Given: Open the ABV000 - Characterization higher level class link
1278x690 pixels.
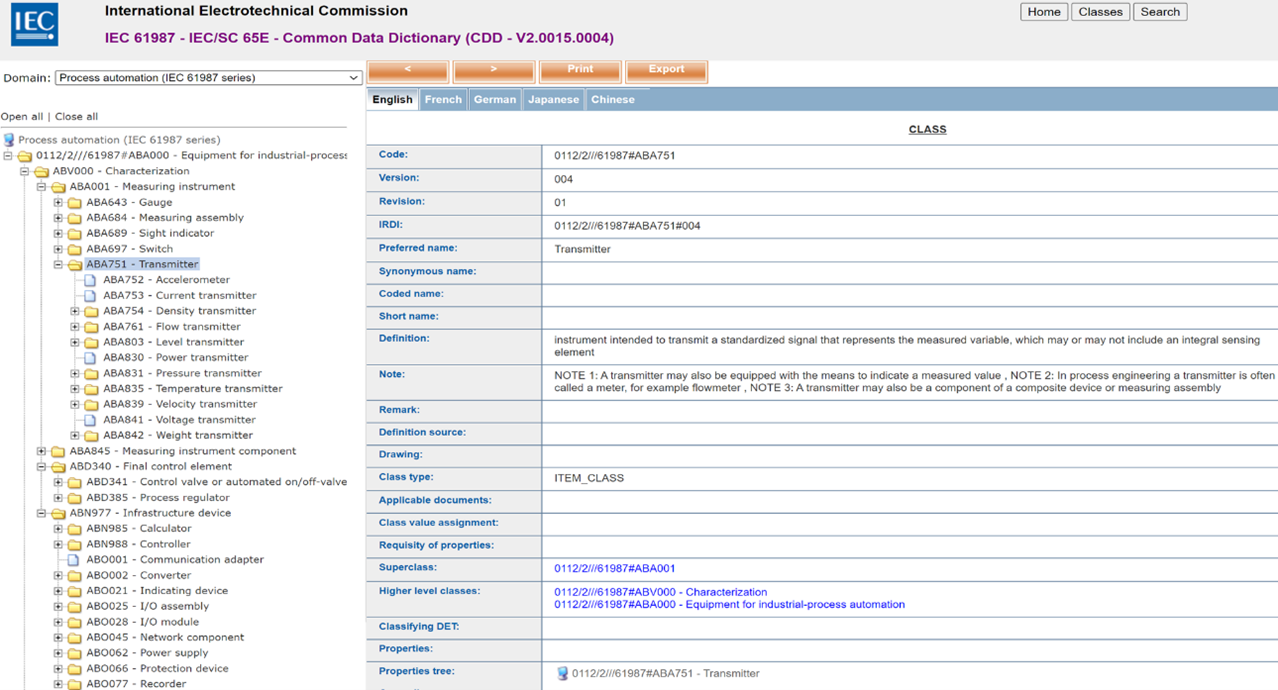Looking at the screenshot, I should (x=661, y=592).
